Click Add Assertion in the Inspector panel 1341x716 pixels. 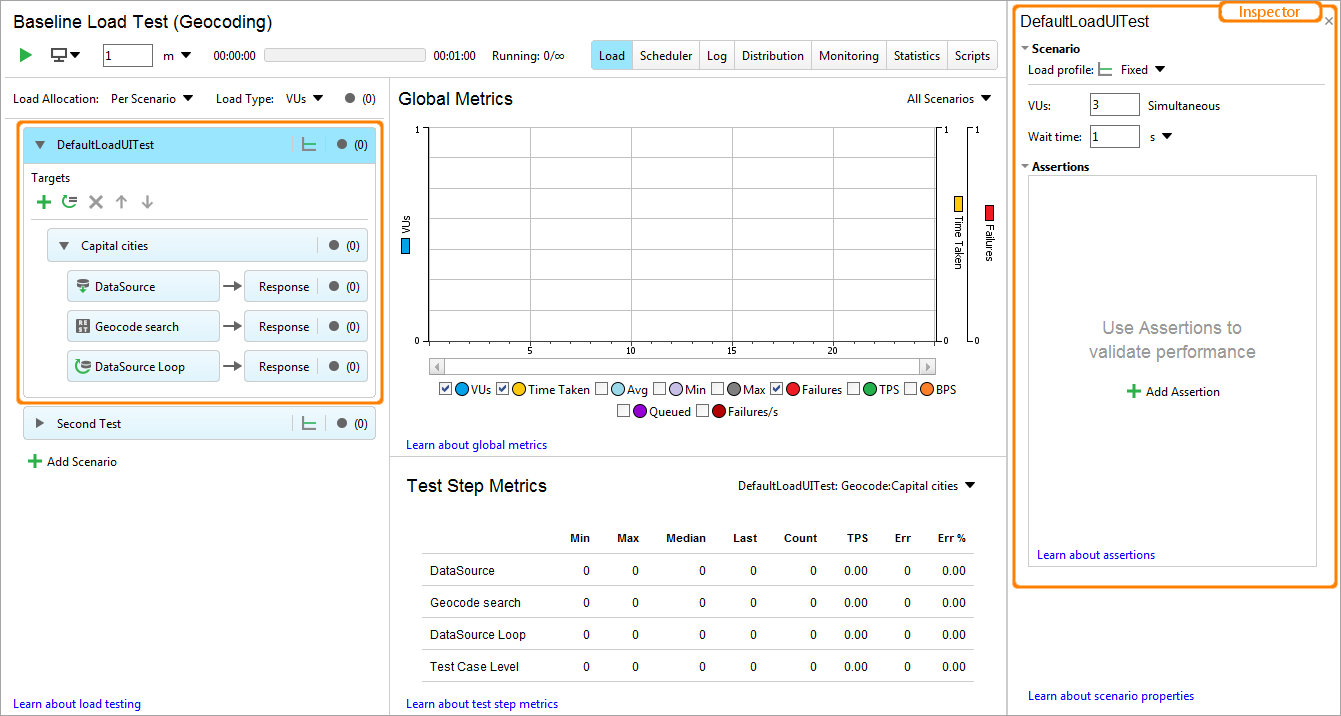1172,391
